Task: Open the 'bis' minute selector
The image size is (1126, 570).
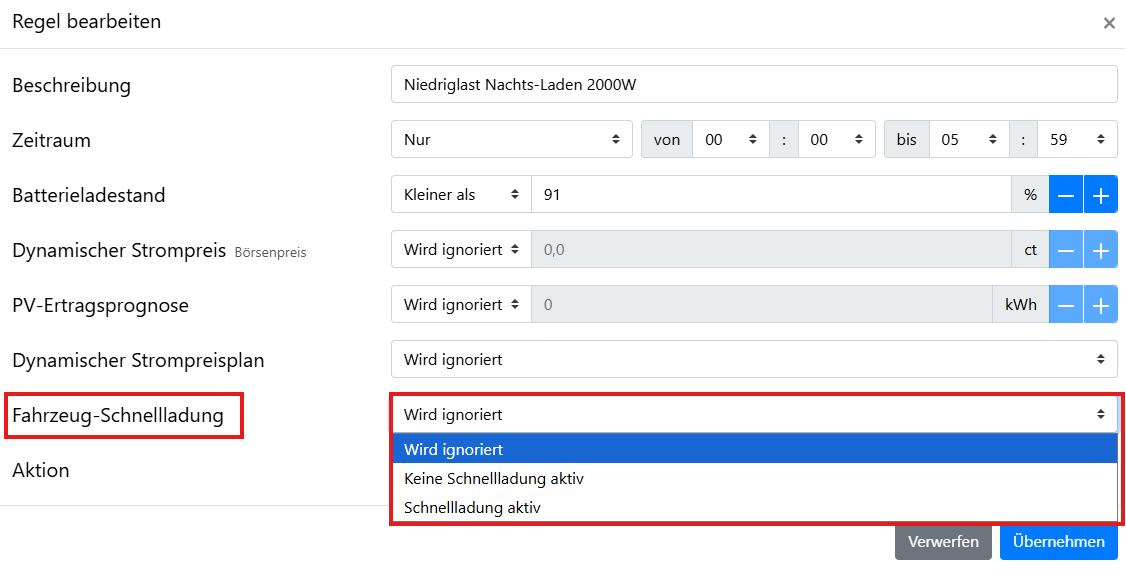Action: (1077, 140)
